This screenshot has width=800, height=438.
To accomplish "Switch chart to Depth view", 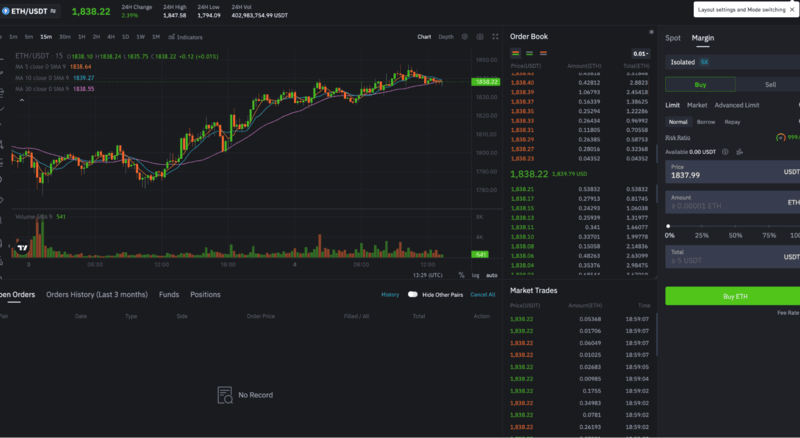I will click(x=445, y=37).
